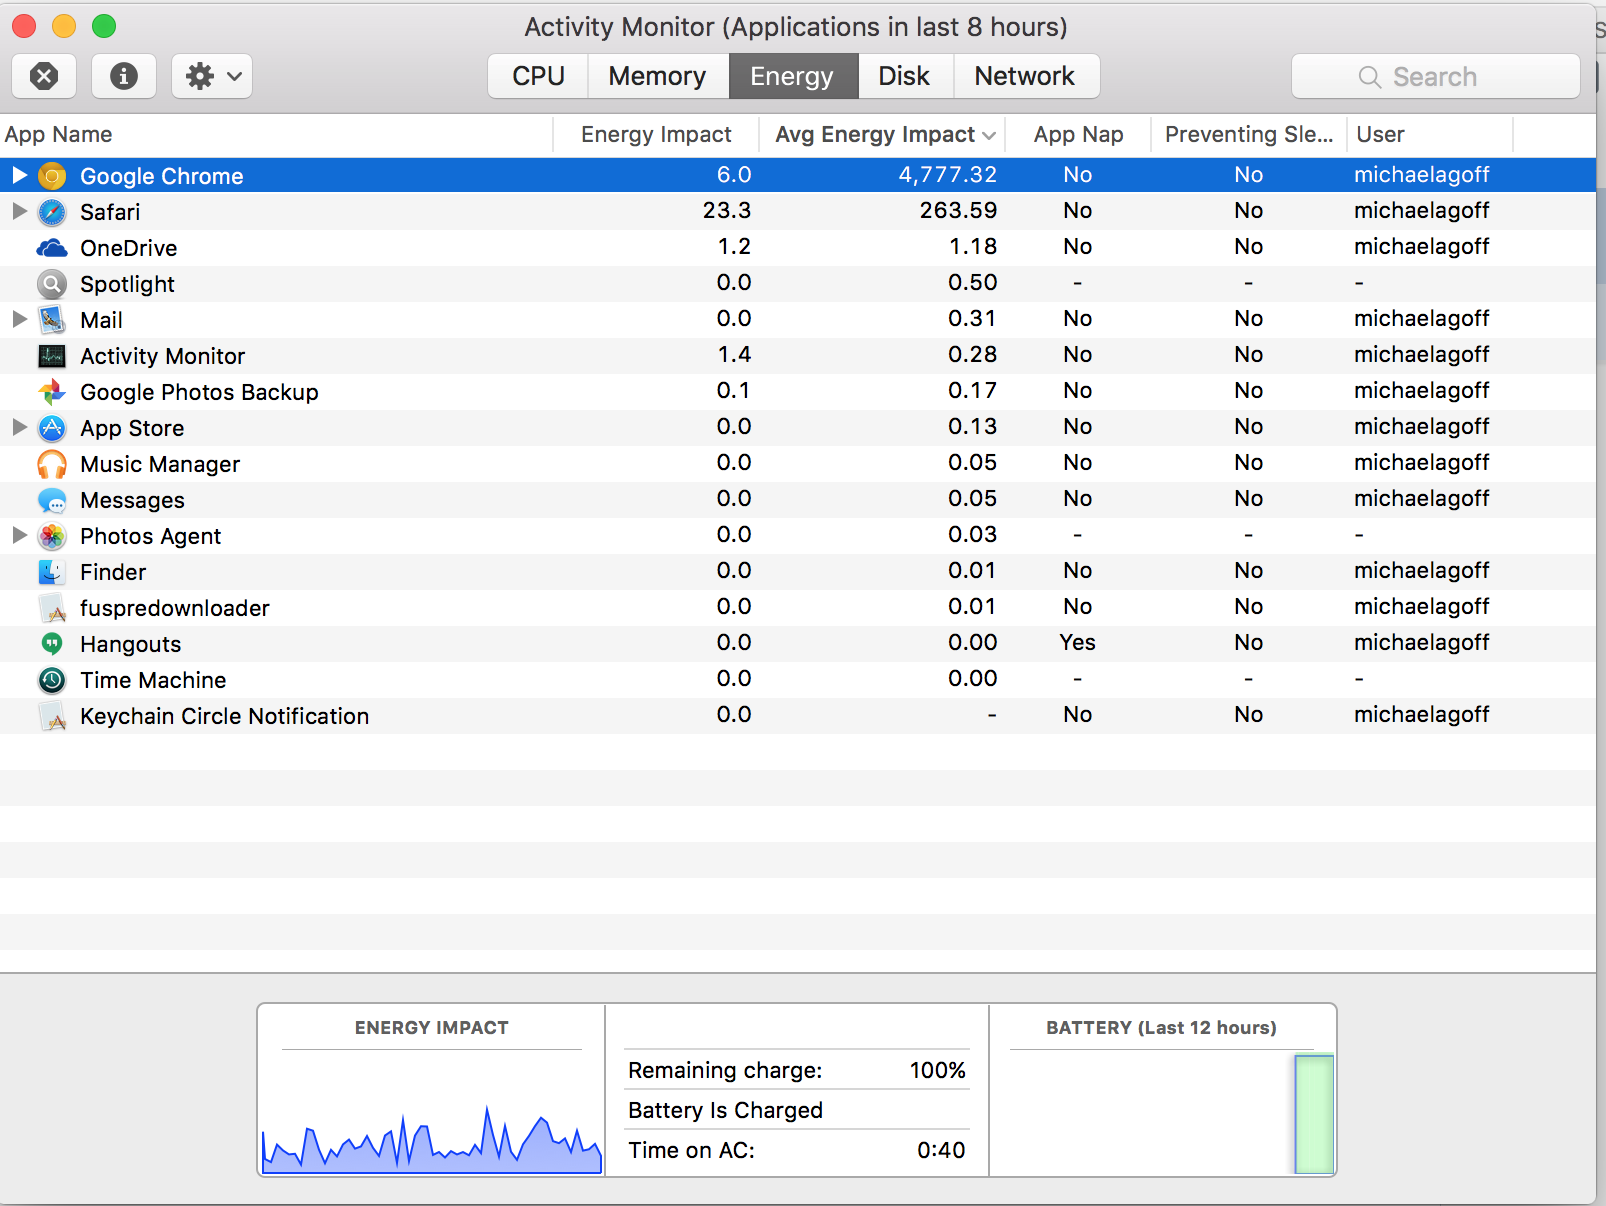The height and width of the screenshot is (1206, 1606).
Task: Click the fuspredownloader process name
Action: 175,608
